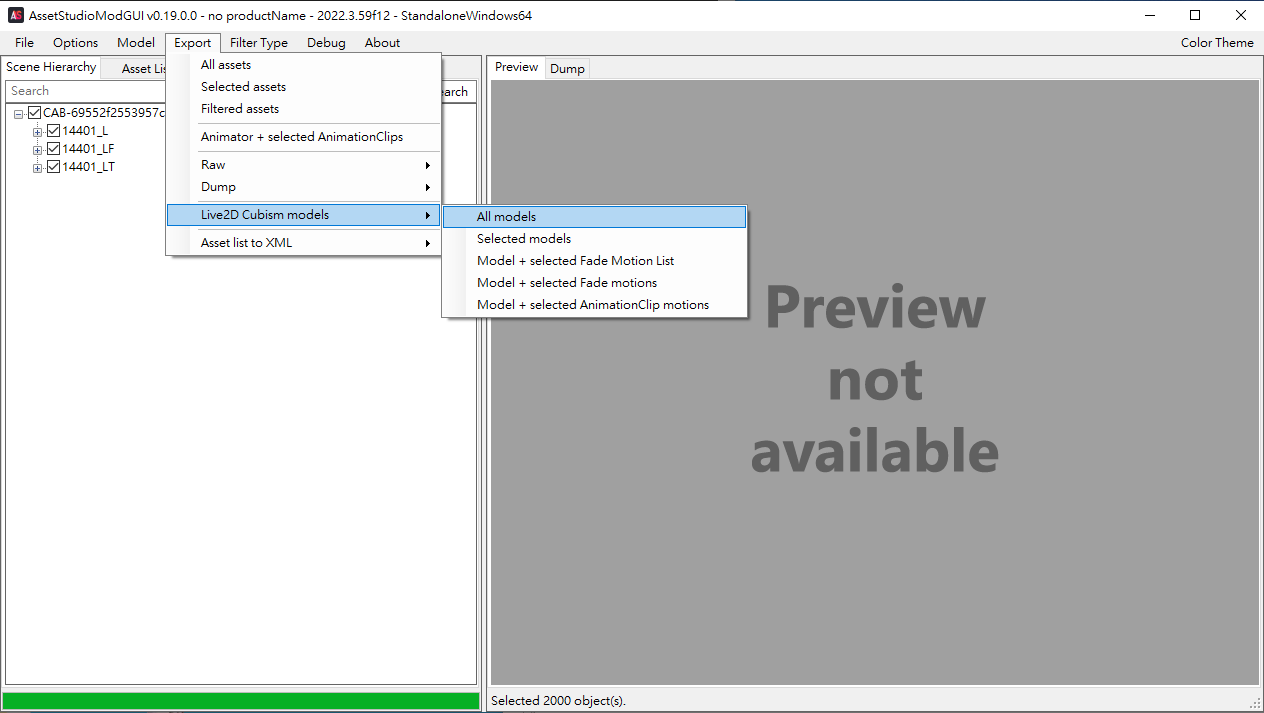This screenshot has width=1264, height=713.
Task: Select Model + selected Fade Motion List
Action: click(x=575, y=261)
